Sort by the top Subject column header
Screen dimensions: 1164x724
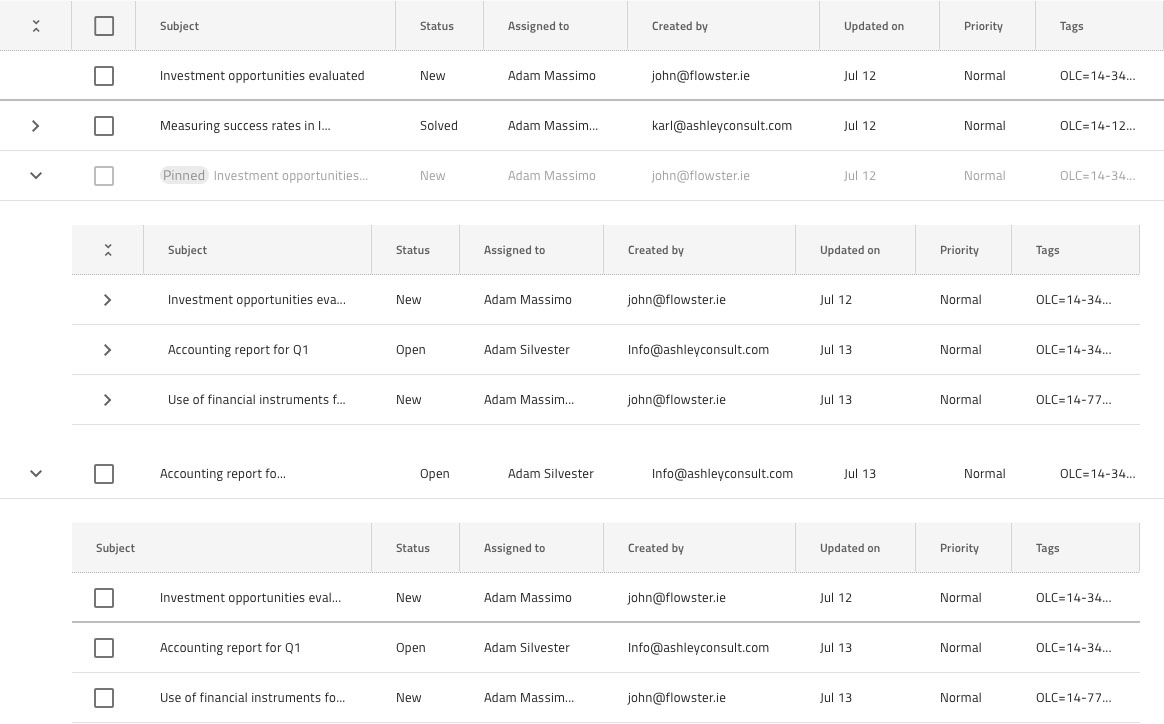click(x=180, y=26)
